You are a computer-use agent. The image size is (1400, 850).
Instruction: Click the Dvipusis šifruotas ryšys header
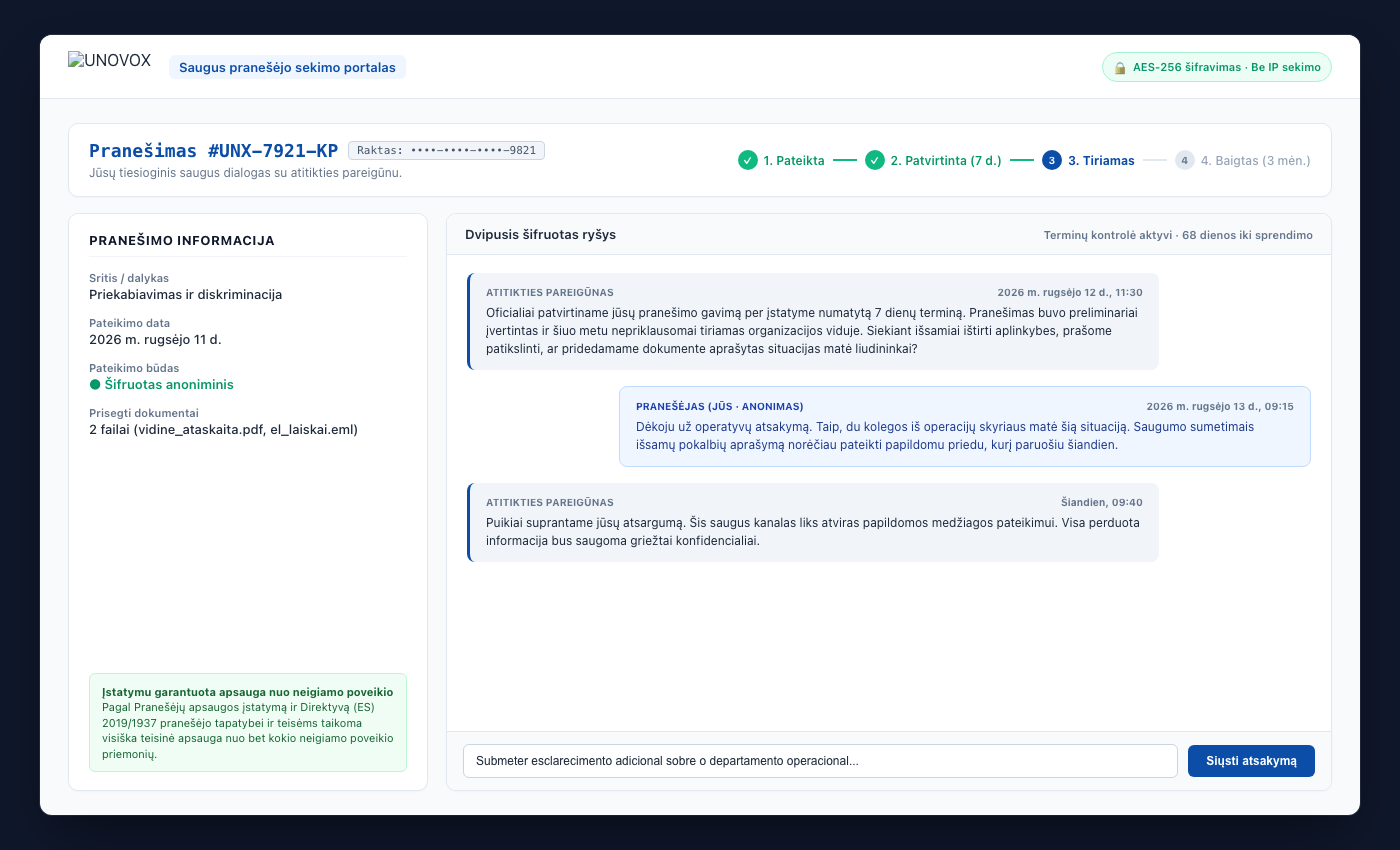540,235
